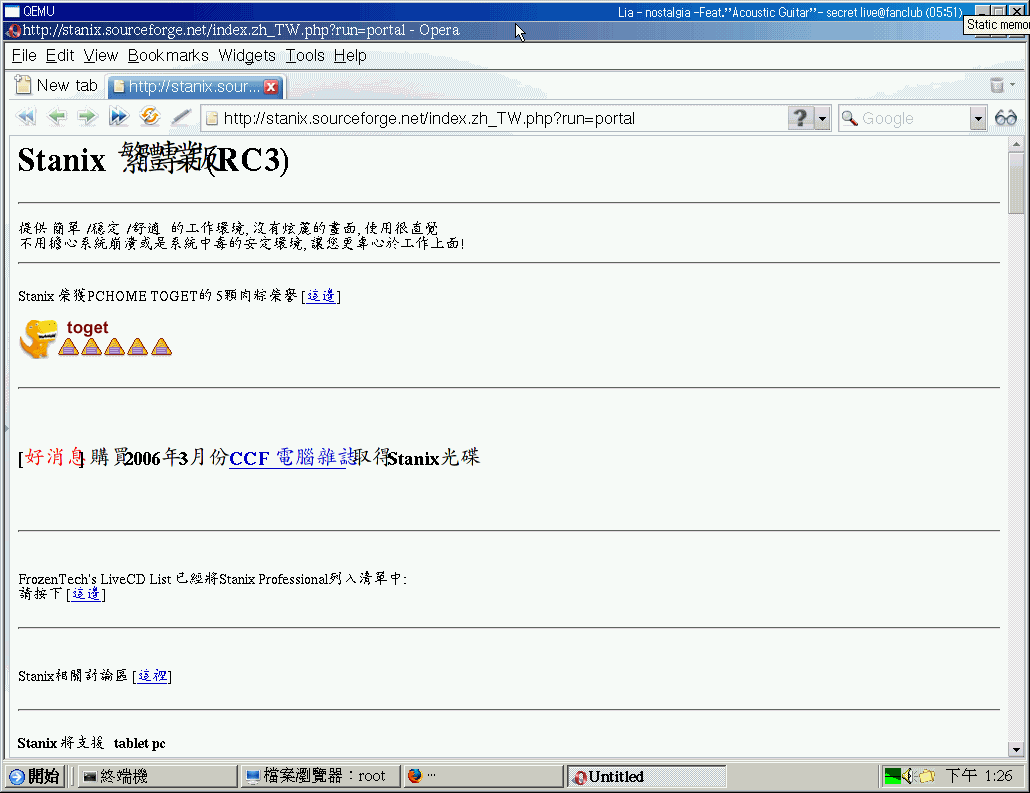Click the Rewind navigation icon
Viewport: 1030px width, 793px height.
(x=27, y=118)
